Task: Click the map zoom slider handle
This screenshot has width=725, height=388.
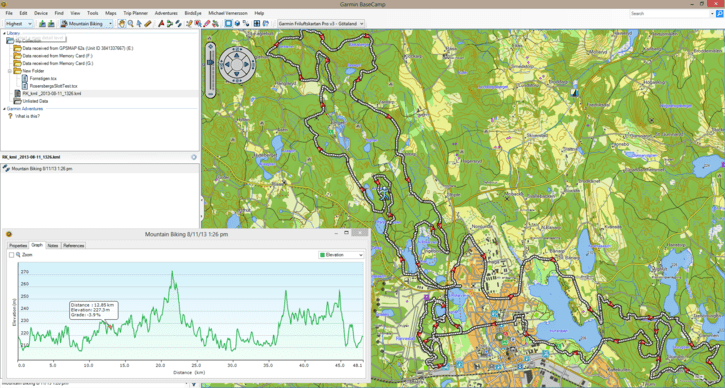Action: pyautogui.click(x=210, y=62)
